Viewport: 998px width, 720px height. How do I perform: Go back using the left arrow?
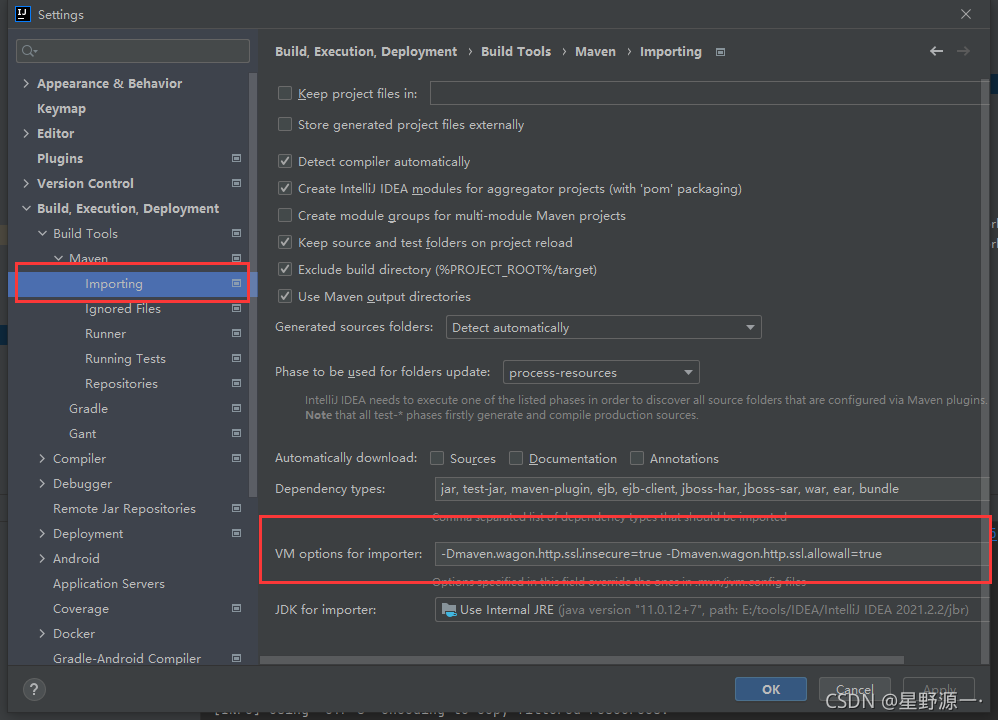click(x=936, y=51)
